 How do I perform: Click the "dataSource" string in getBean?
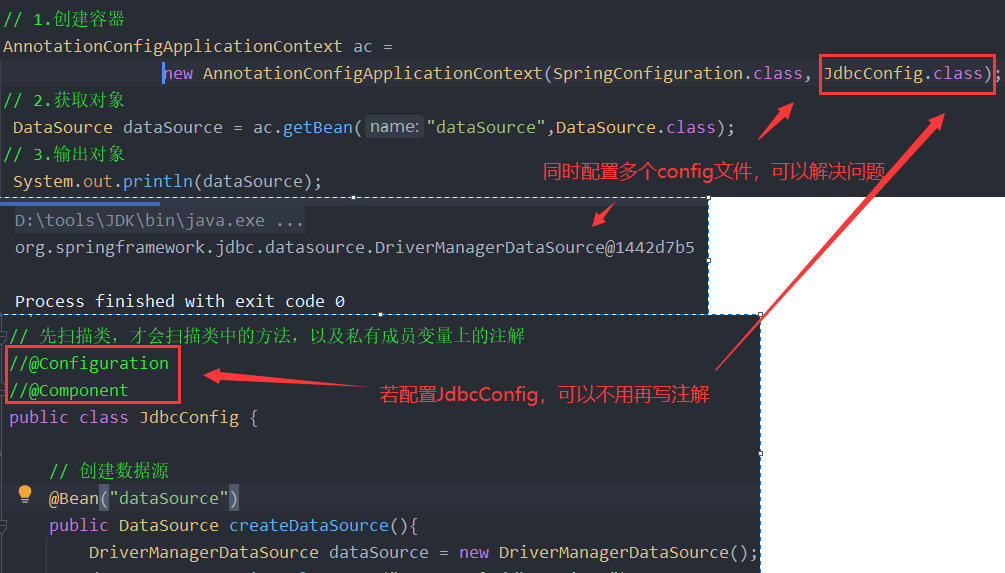pyautogui.click(x=486, y=128)
